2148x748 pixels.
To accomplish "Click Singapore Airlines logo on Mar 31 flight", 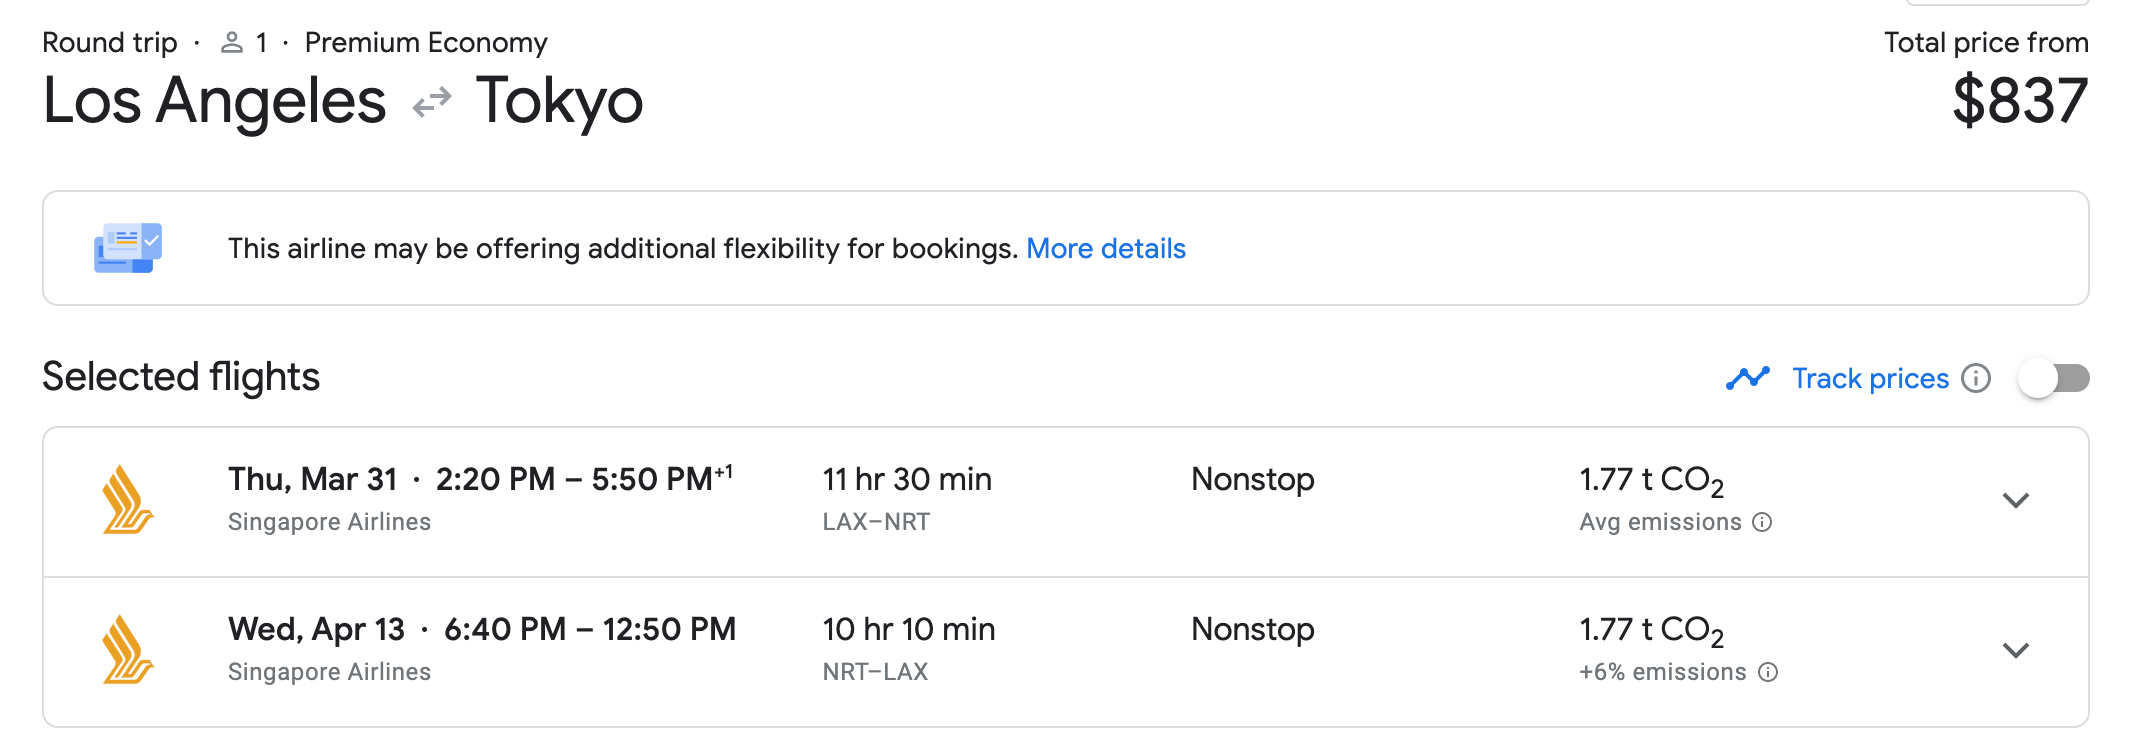I will point(128,500).
